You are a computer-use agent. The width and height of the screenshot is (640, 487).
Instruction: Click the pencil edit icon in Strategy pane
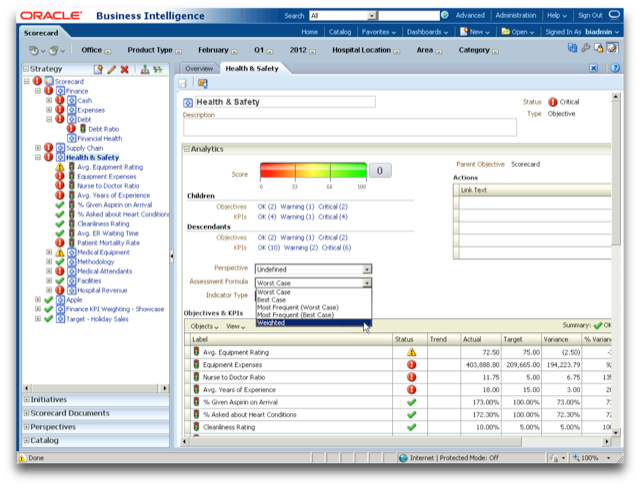click(112, 69)
